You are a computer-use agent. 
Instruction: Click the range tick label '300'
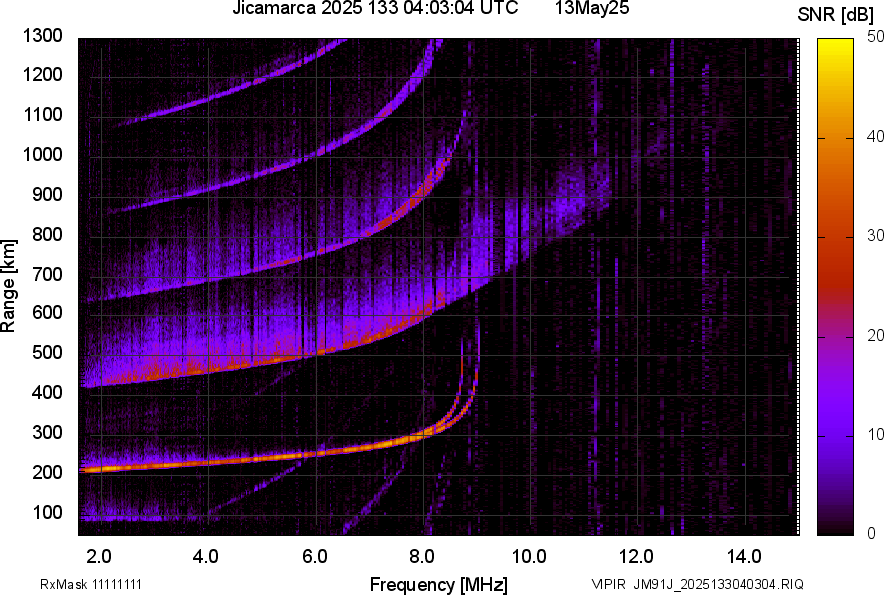pyautogui.click(x=47, y=433)
